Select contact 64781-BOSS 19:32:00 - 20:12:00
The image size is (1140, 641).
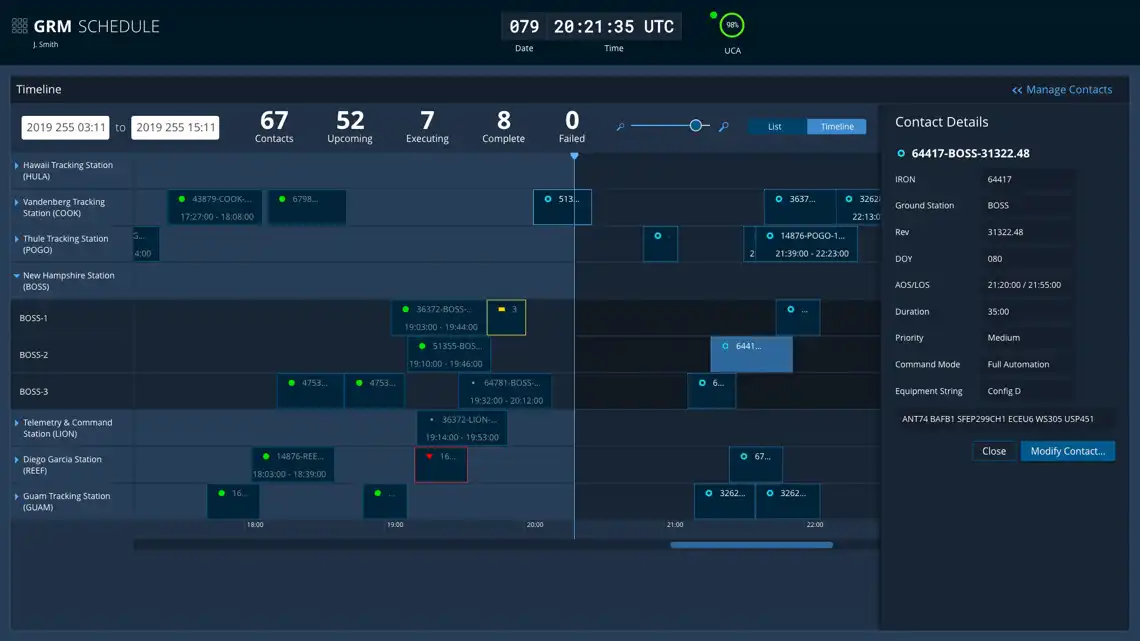tap(505, 392)
